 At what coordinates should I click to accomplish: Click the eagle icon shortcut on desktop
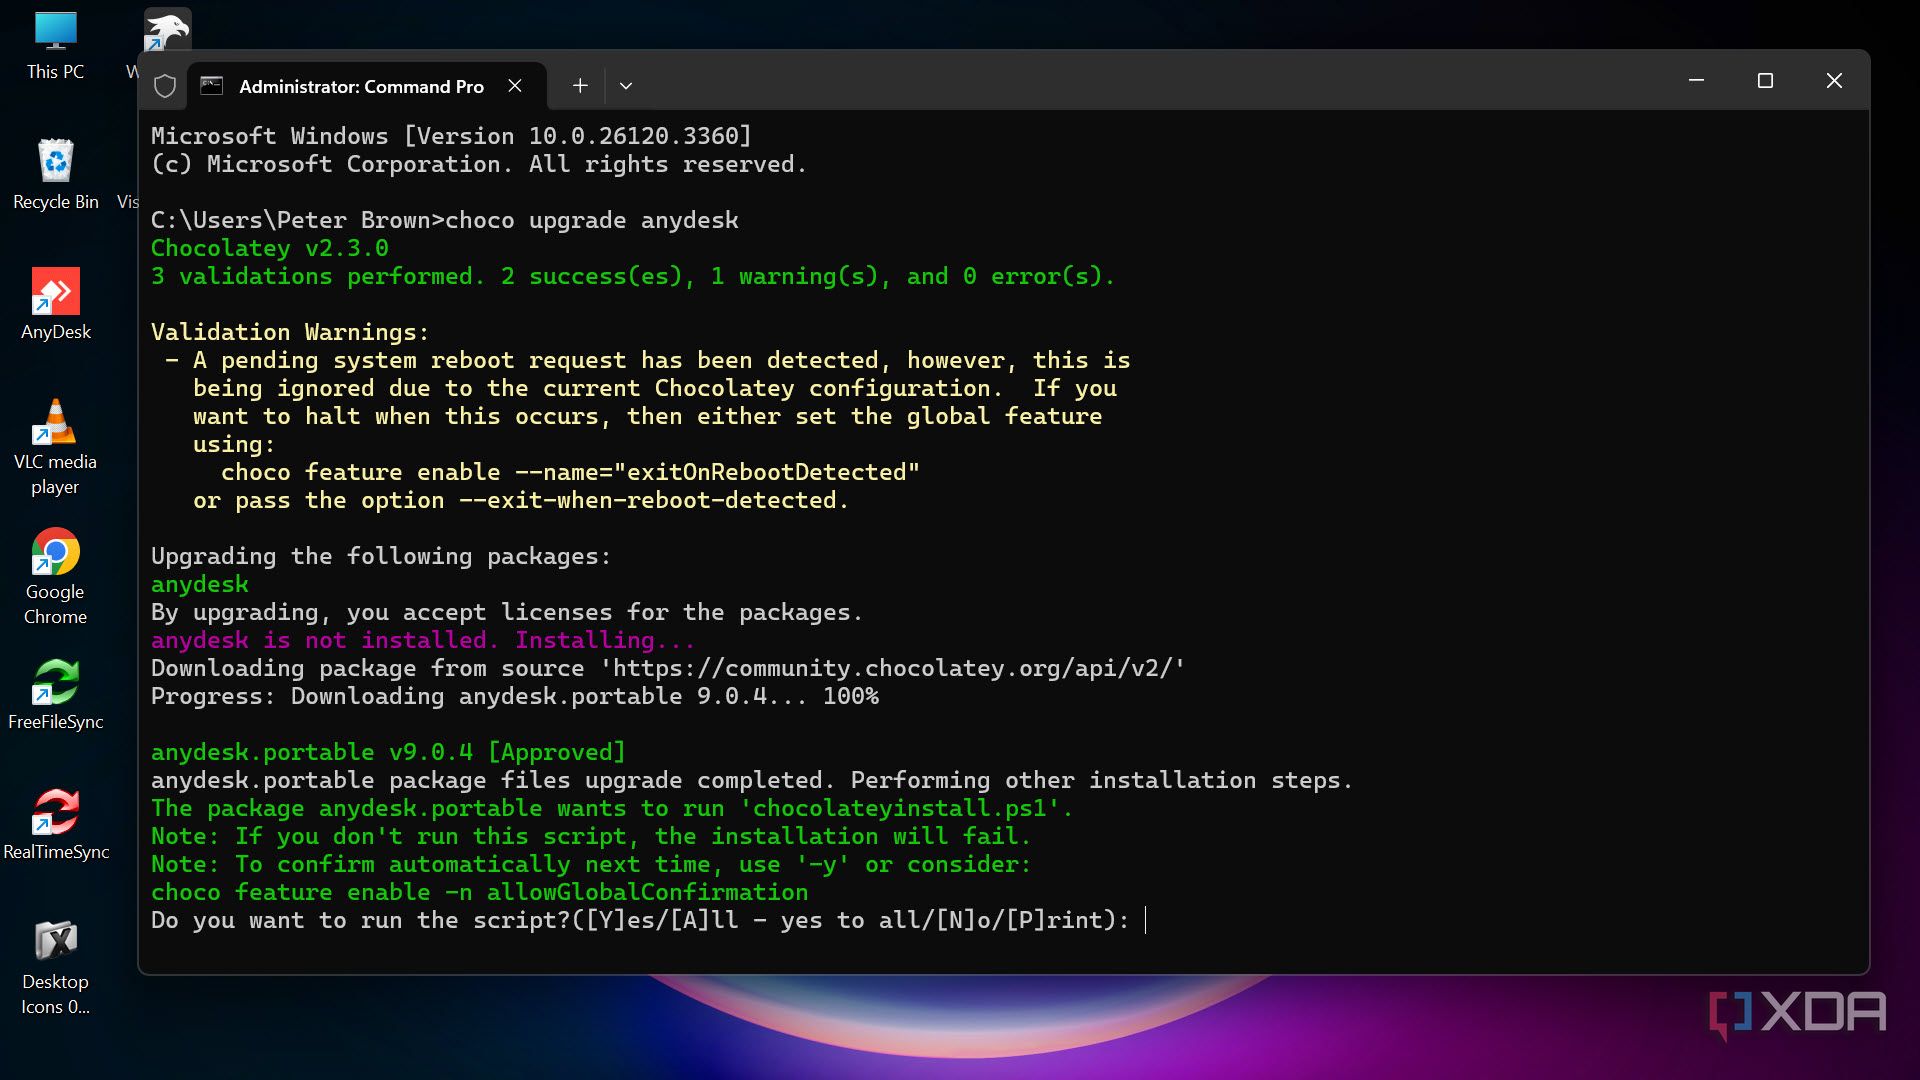(x=167, y=30)
